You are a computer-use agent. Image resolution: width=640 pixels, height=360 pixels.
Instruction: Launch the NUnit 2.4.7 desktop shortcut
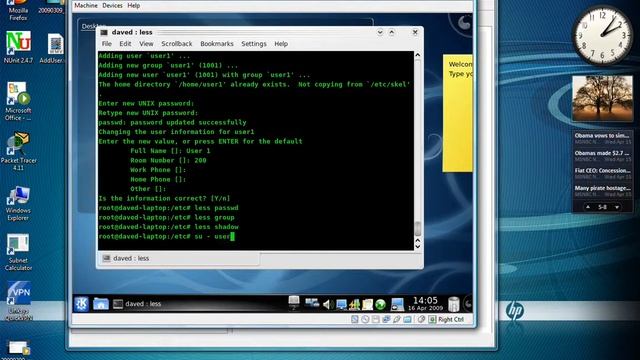(18, 47)
